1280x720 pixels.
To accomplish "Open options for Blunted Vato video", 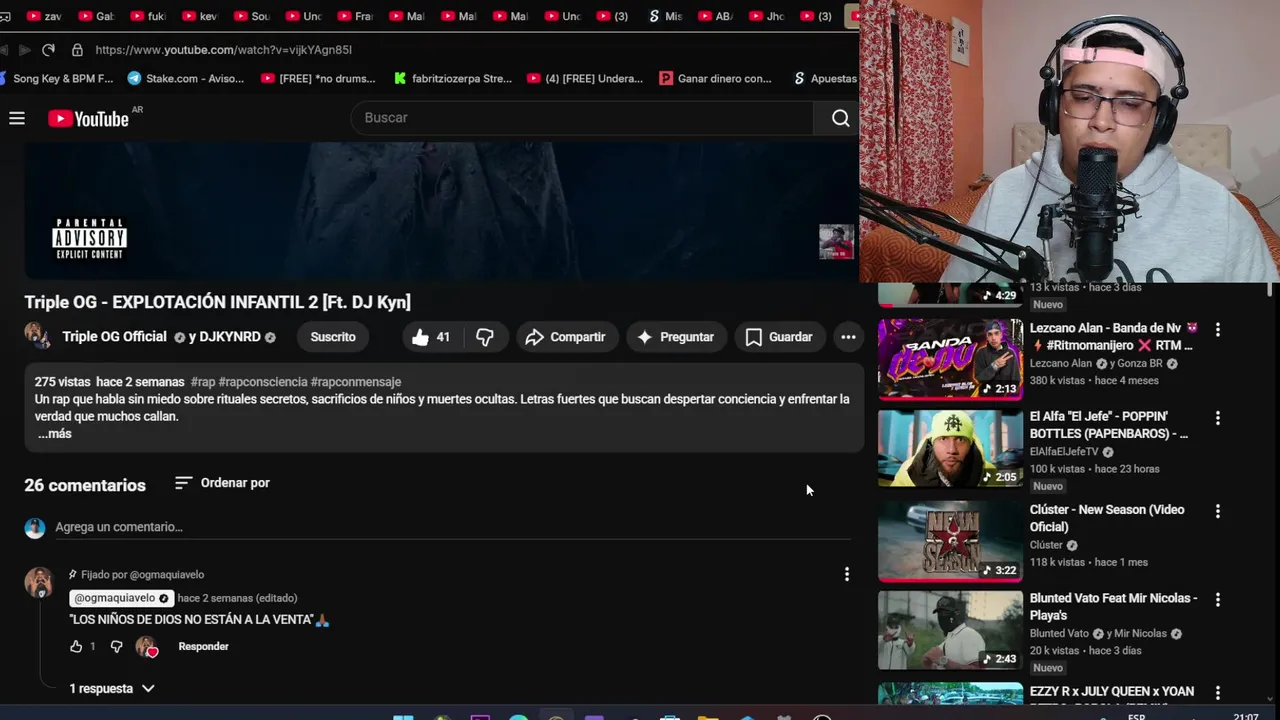I will tap(1217, 600).
